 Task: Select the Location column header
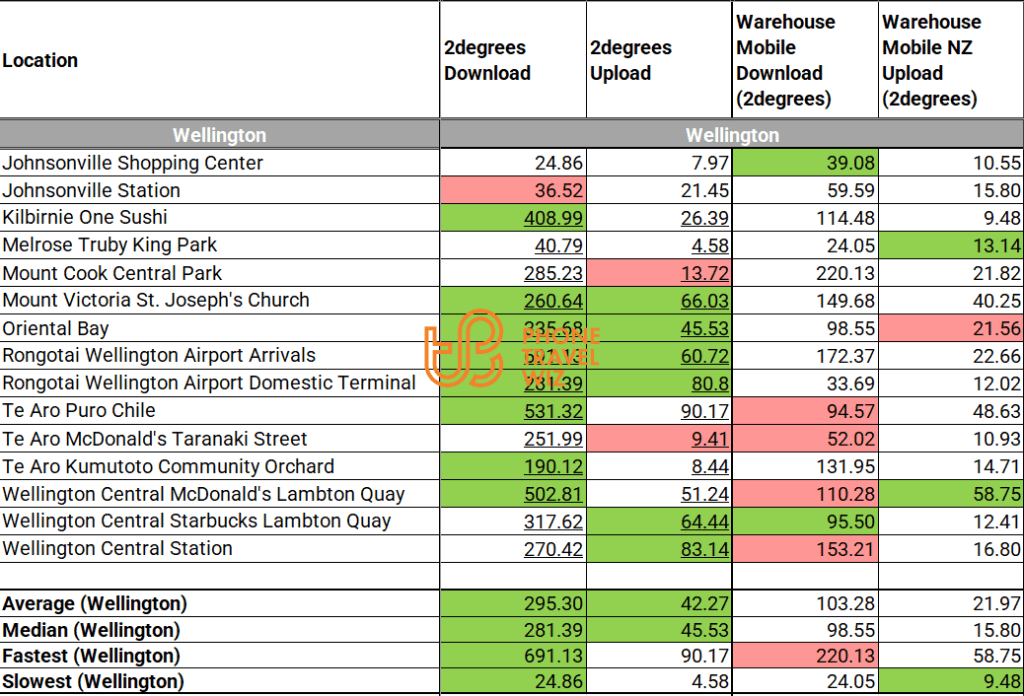pos(40,61)
